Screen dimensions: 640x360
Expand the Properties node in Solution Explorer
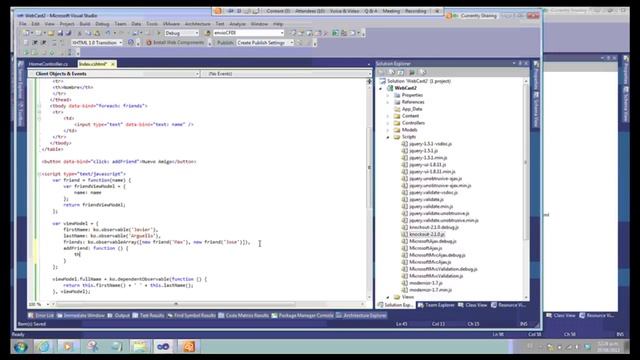click(x=388, y=95)
